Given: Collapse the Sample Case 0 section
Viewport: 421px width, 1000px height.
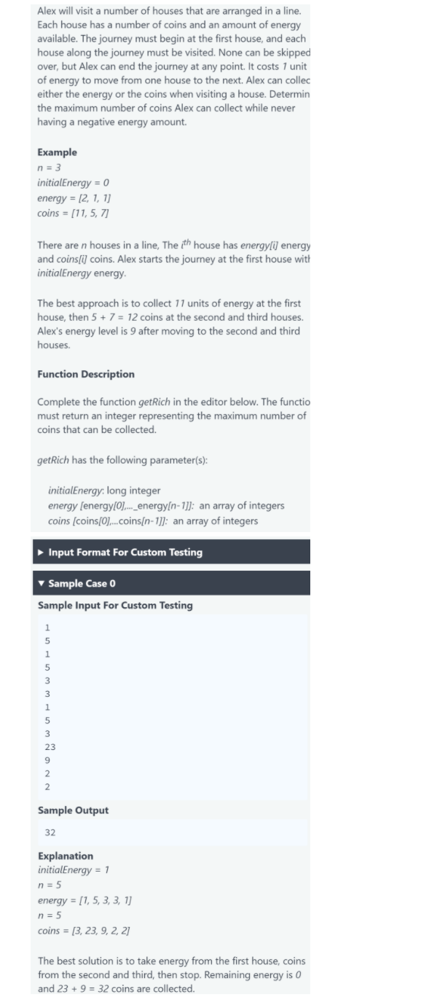Looking at the screenshot, I should click(171, 584).
